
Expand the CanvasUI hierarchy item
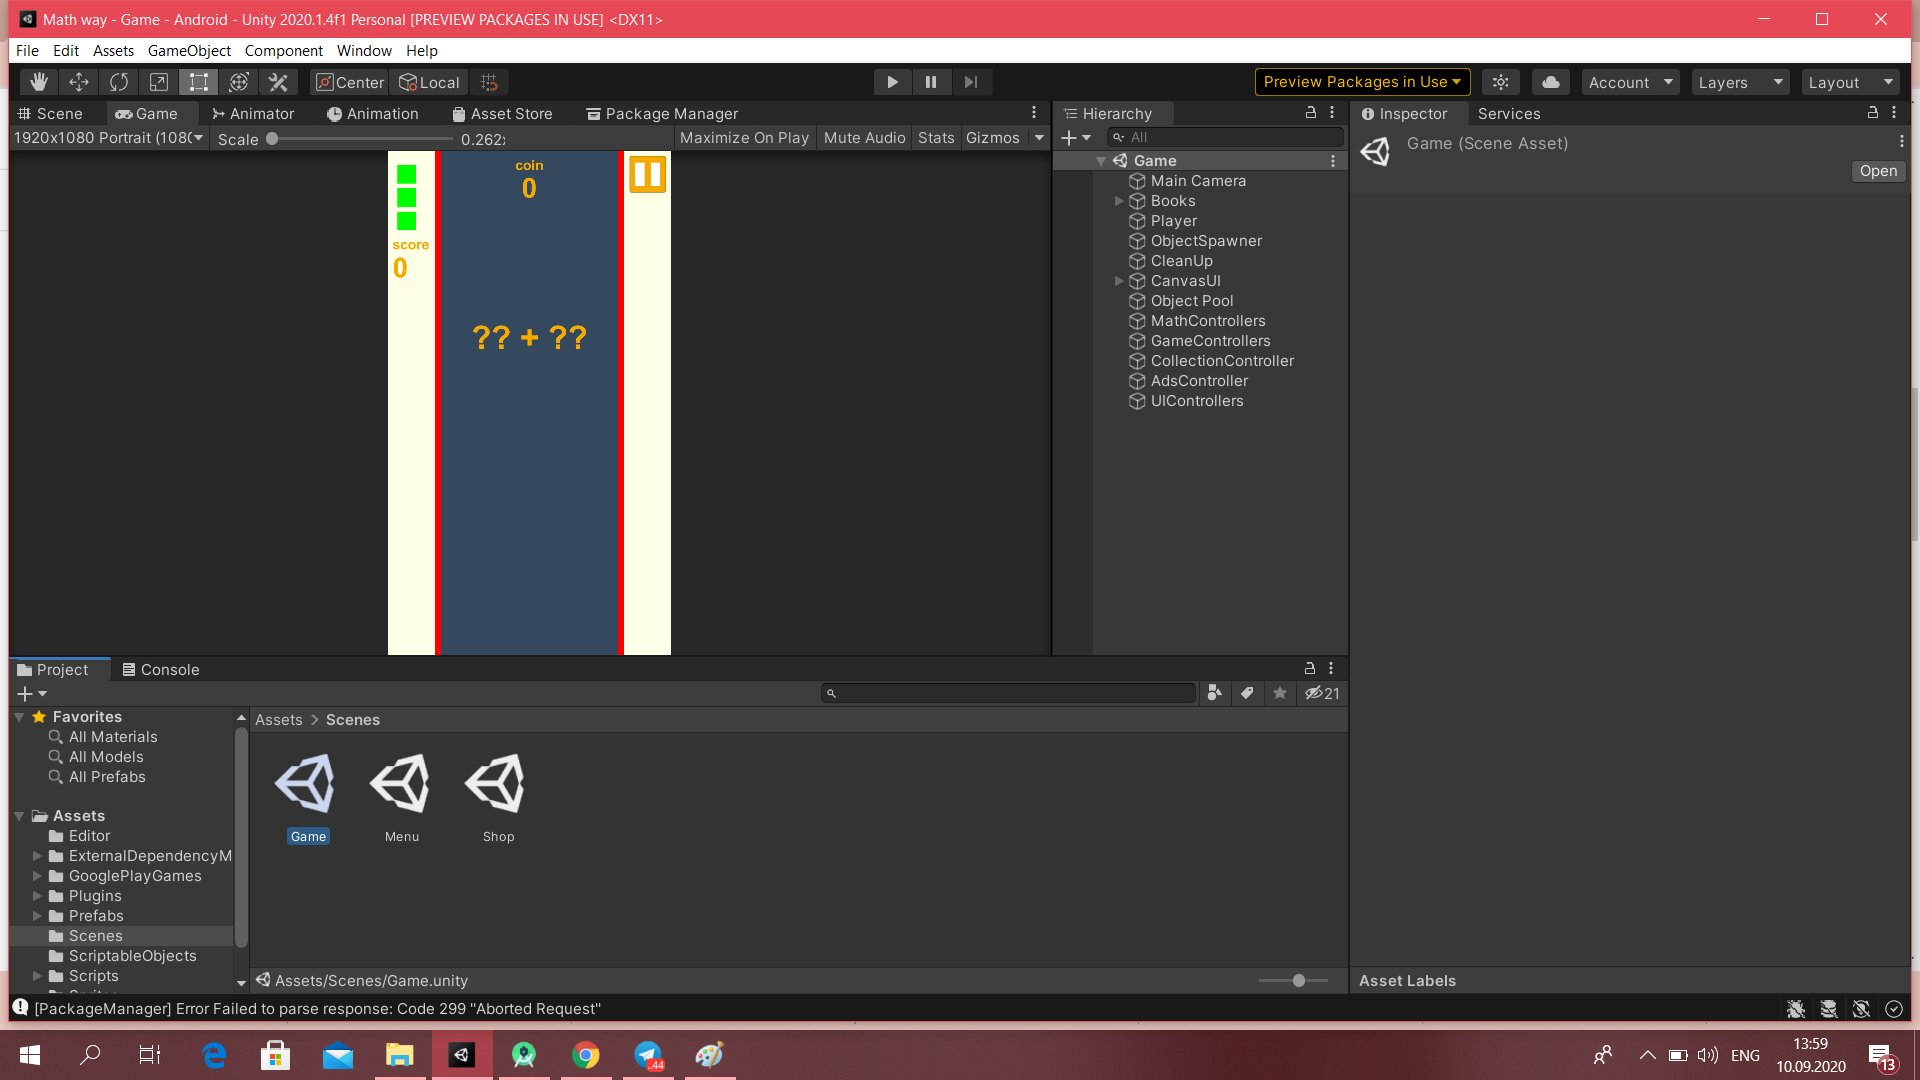(1119, 281)
